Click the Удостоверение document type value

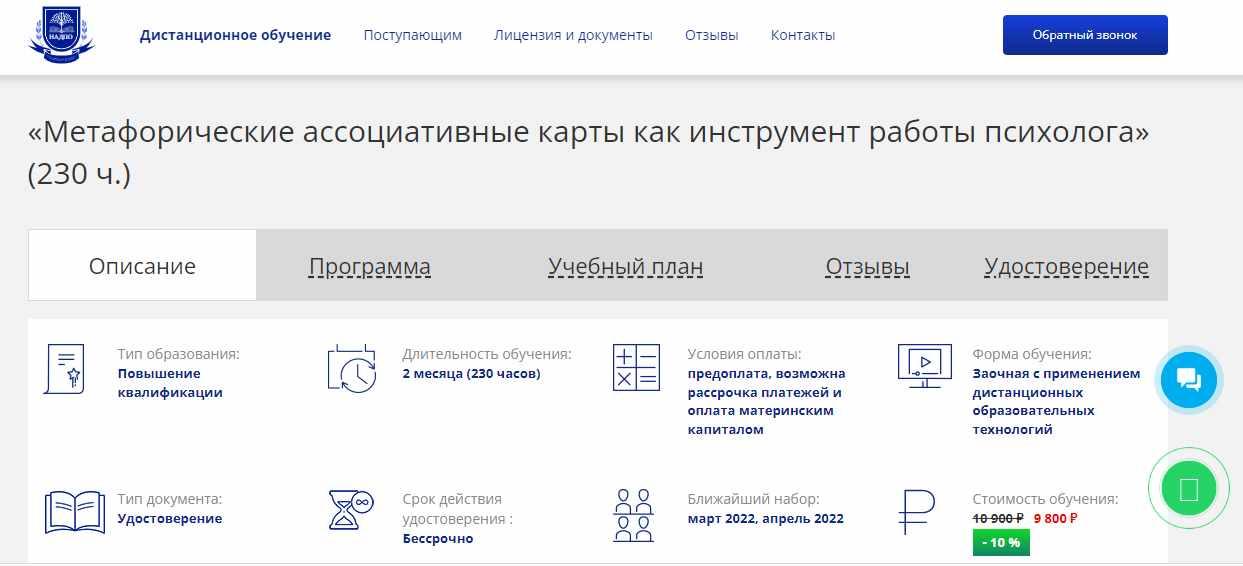(170, 519)
